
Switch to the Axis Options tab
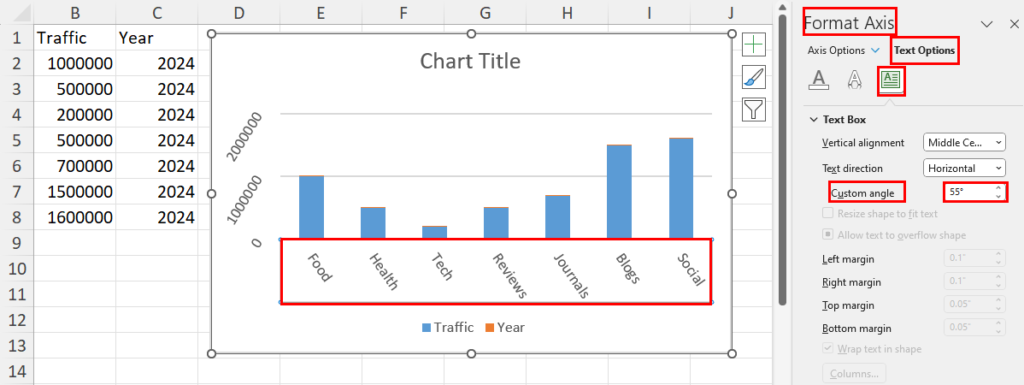click(836, 50)
